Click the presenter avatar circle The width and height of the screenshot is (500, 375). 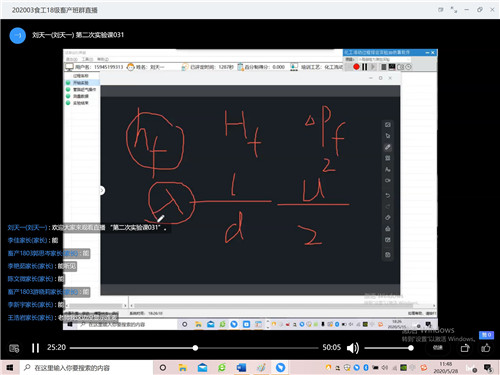point(18,35)
